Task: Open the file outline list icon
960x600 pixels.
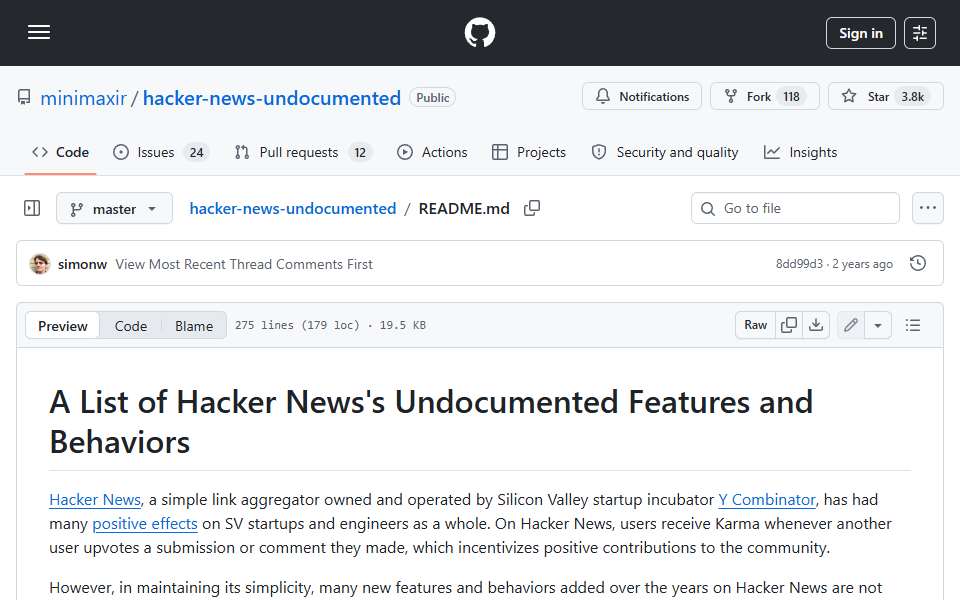Action: click(913, 325)
